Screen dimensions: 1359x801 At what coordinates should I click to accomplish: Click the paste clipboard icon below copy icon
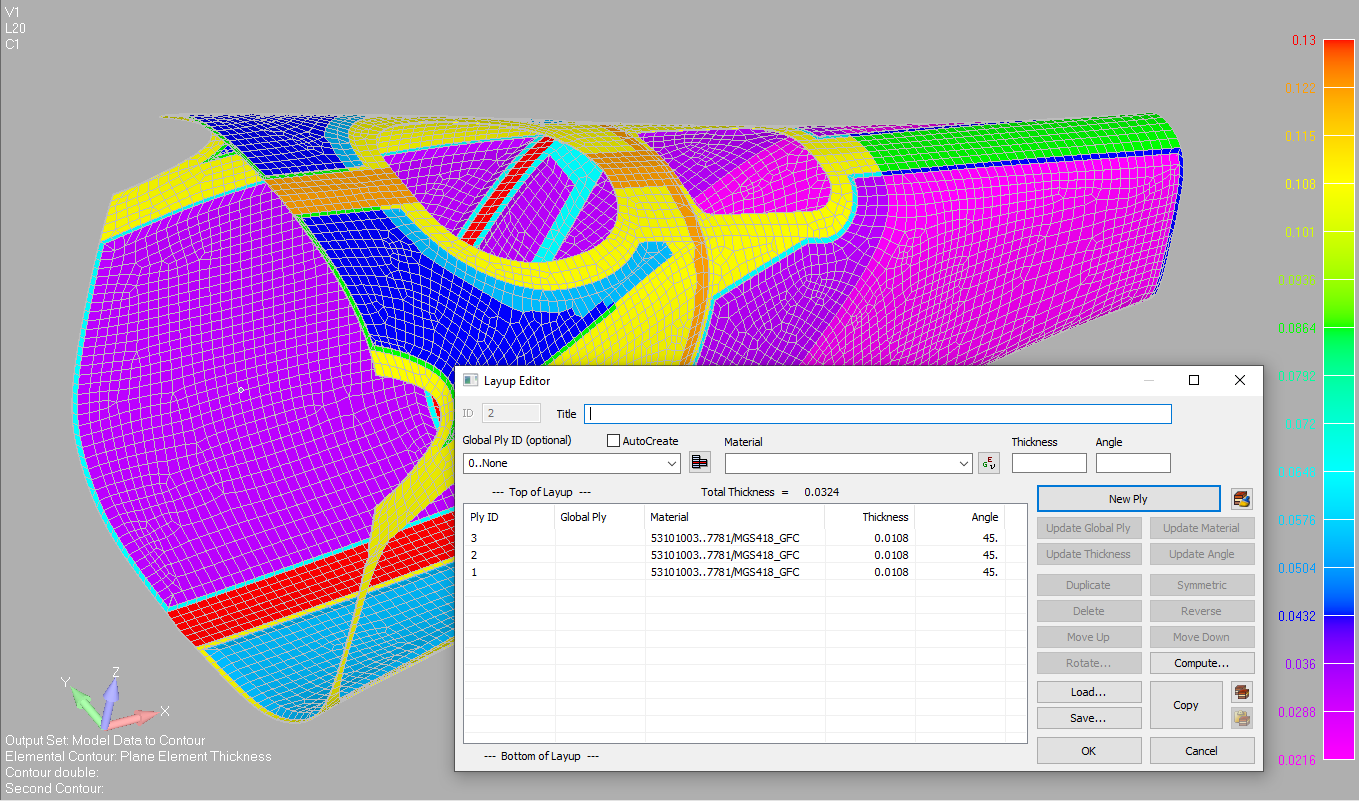point(1241,717)
